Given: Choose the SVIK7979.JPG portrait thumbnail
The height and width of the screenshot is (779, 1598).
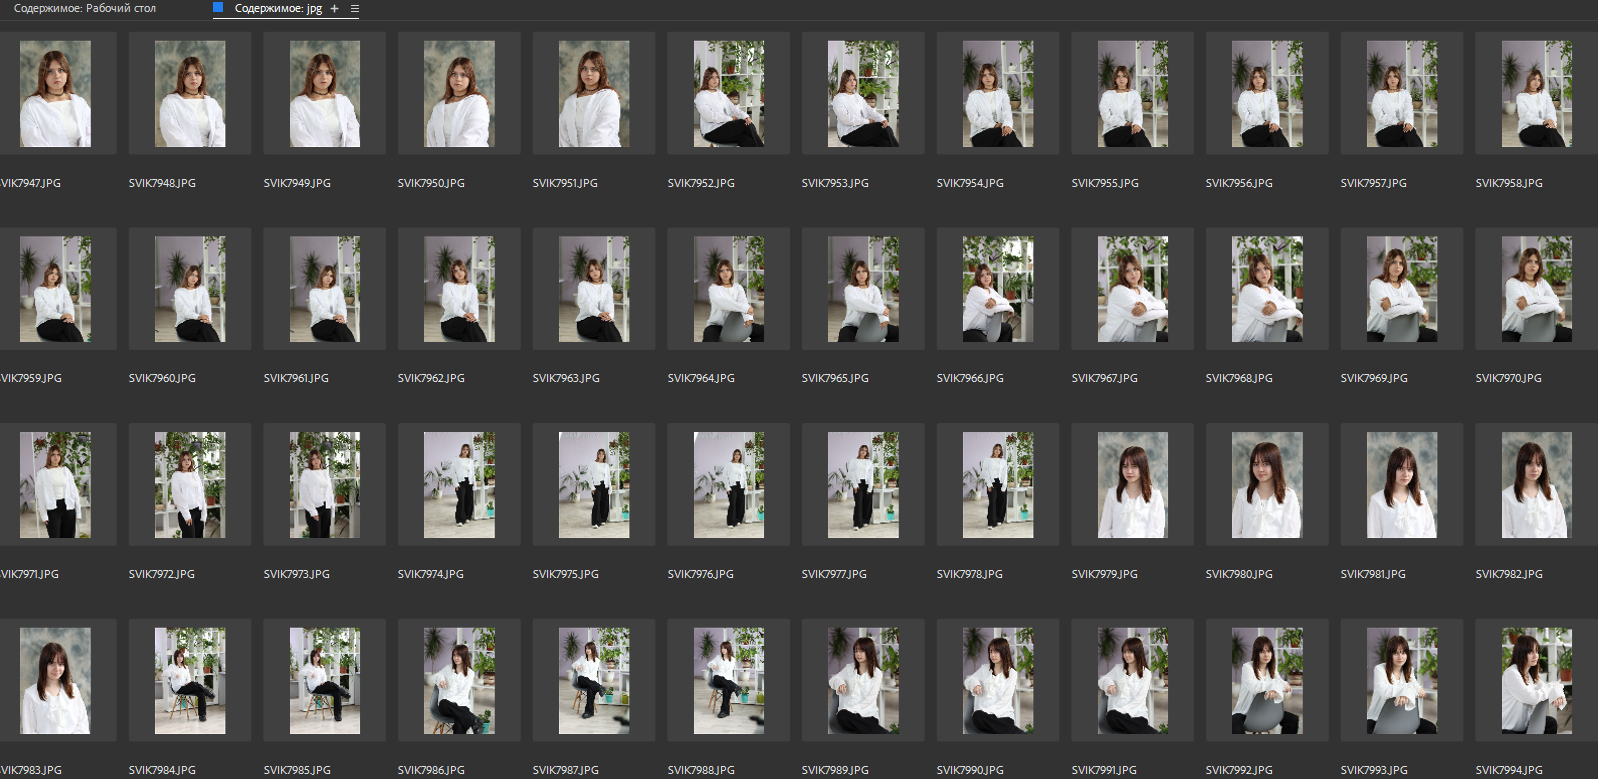Looking at the screenshot, I should tap(1132, 485).
